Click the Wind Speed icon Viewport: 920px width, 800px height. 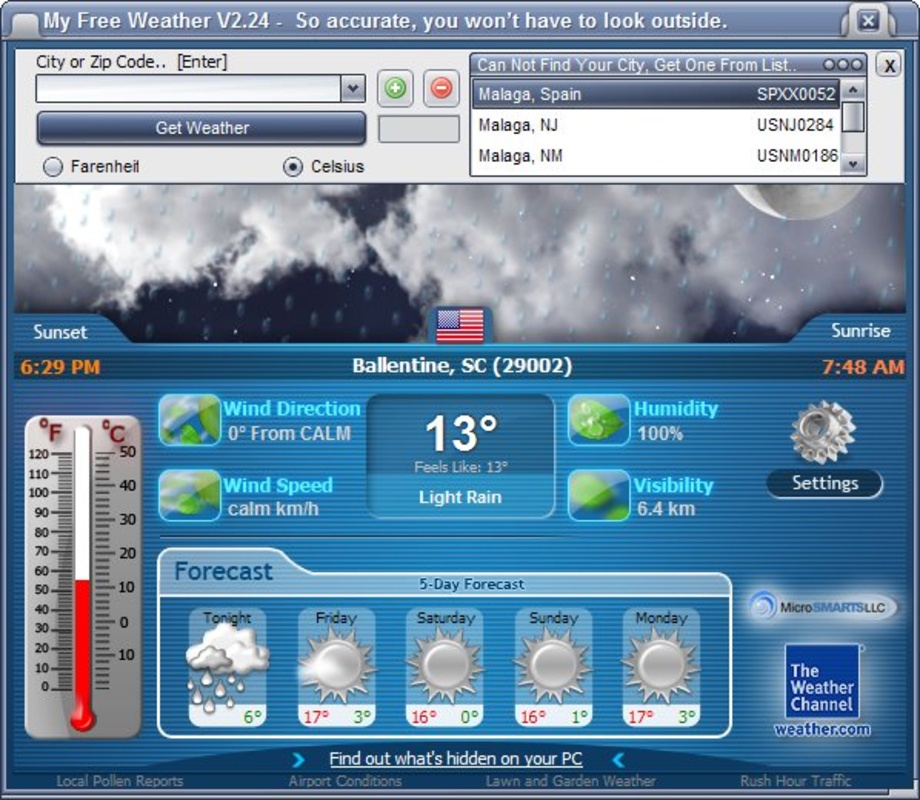tap(189, 495)
